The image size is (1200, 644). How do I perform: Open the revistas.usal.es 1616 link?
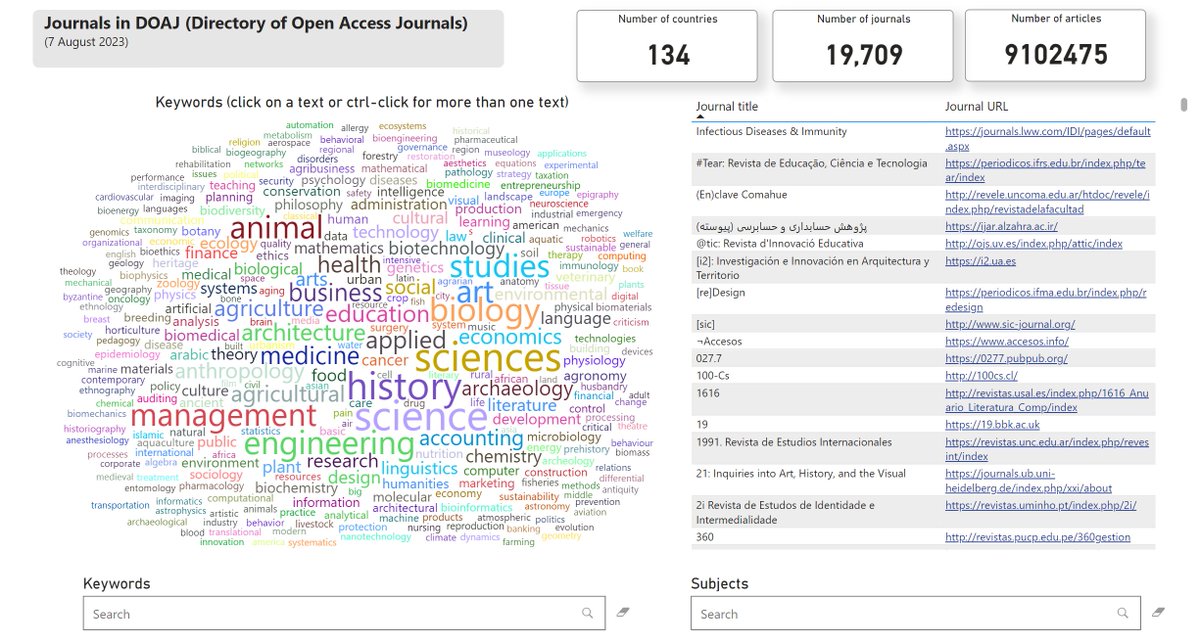pyautogui.click(x=1046, y=399)
